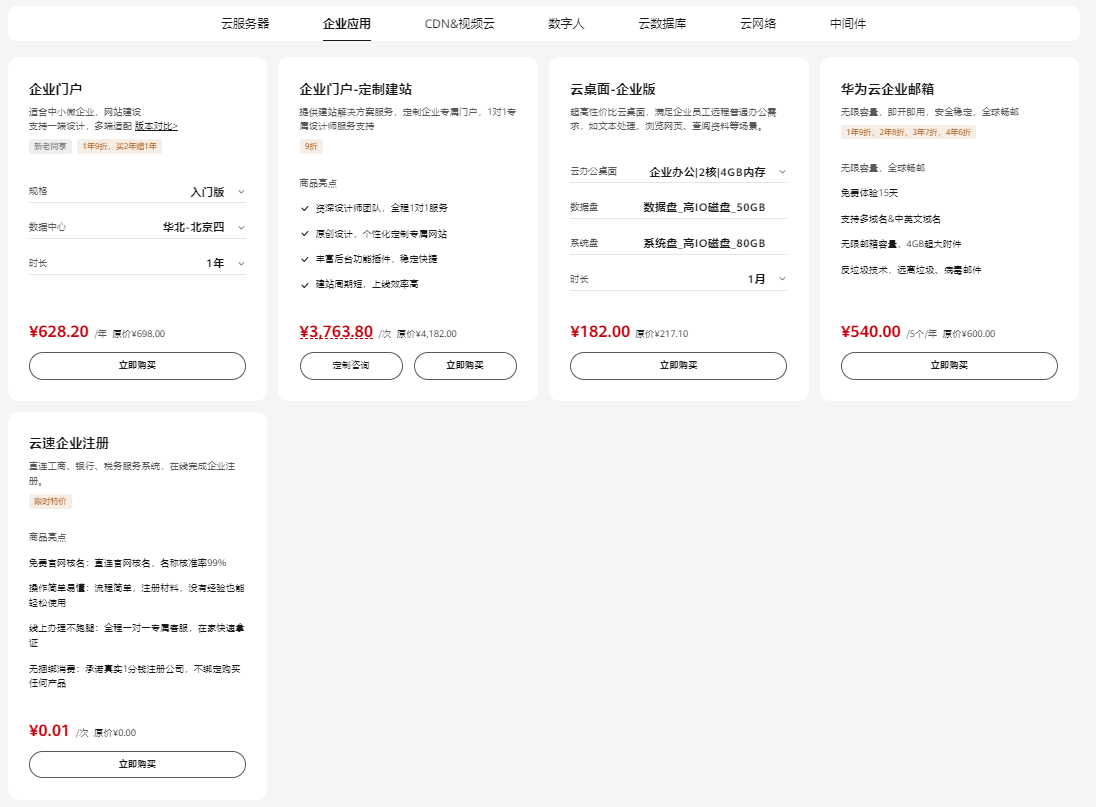The width and height of the screenshot is (1096, 807).
Task: Open the 云网络 tab
Action: (758, 23)
